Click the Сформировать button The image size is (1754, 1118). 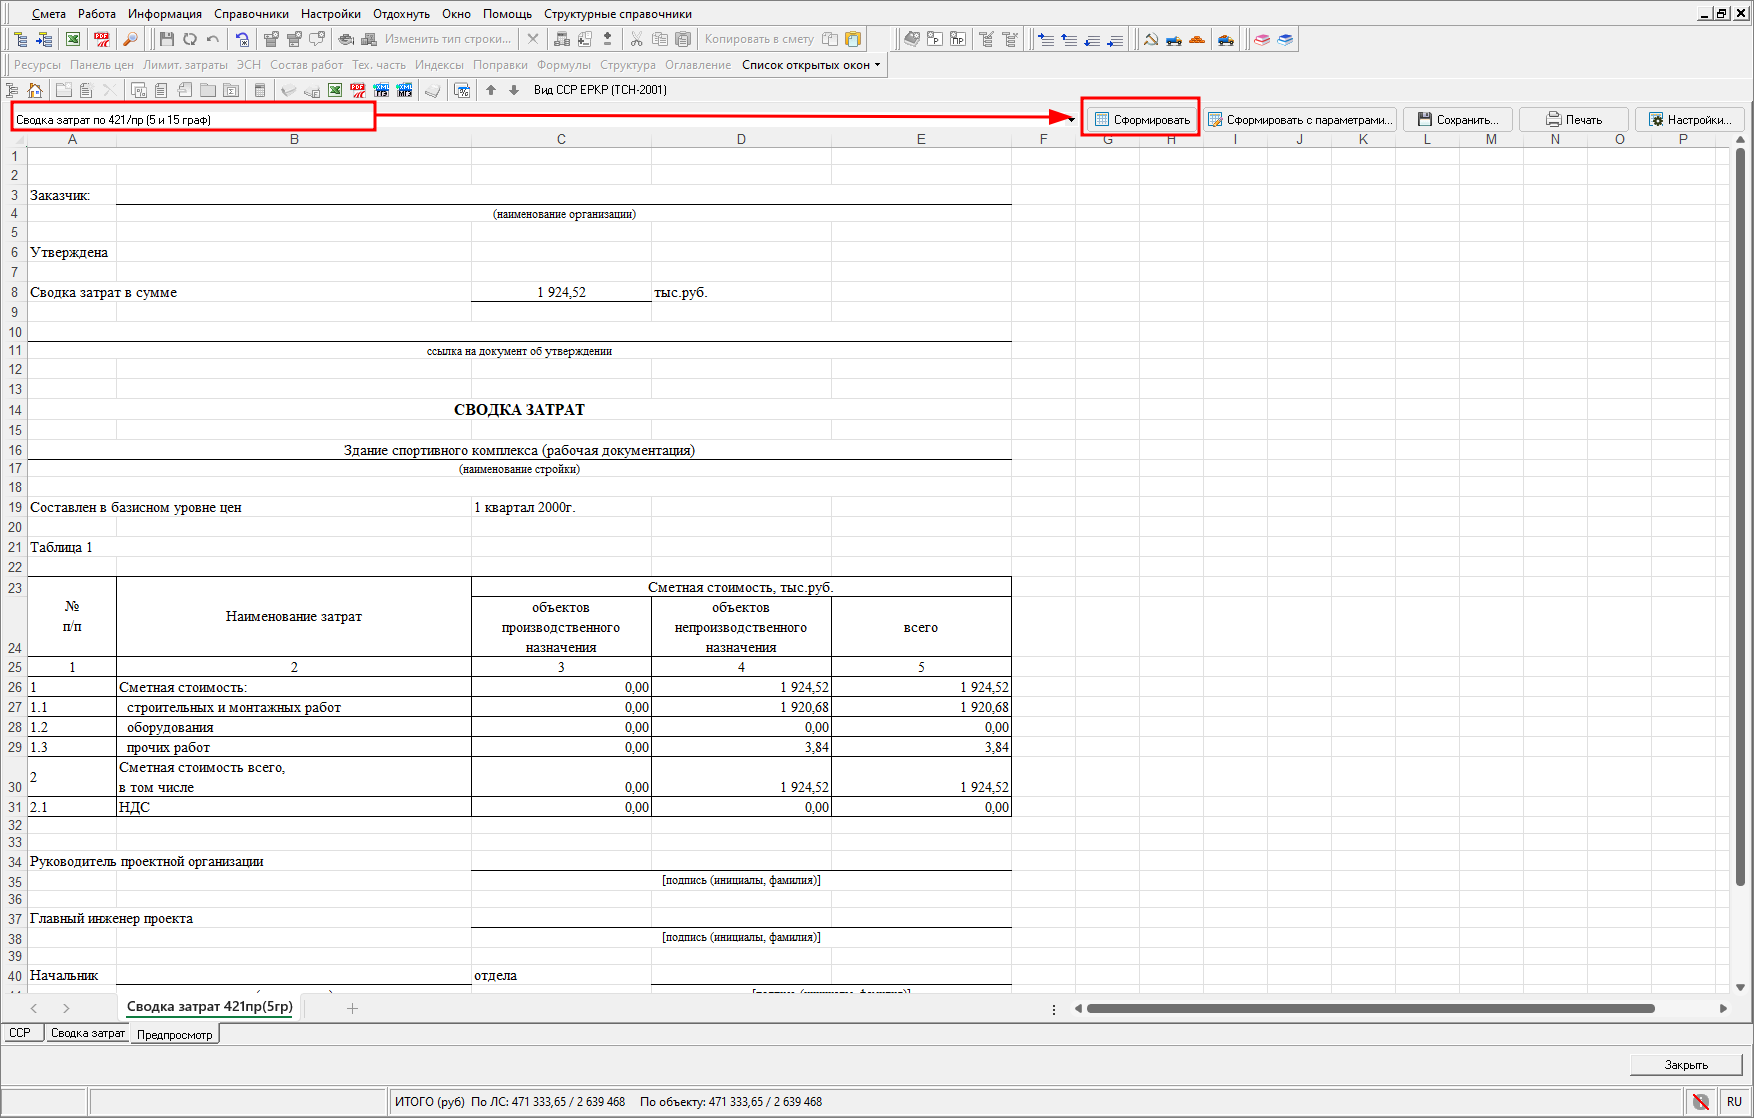click(1142, 119)
